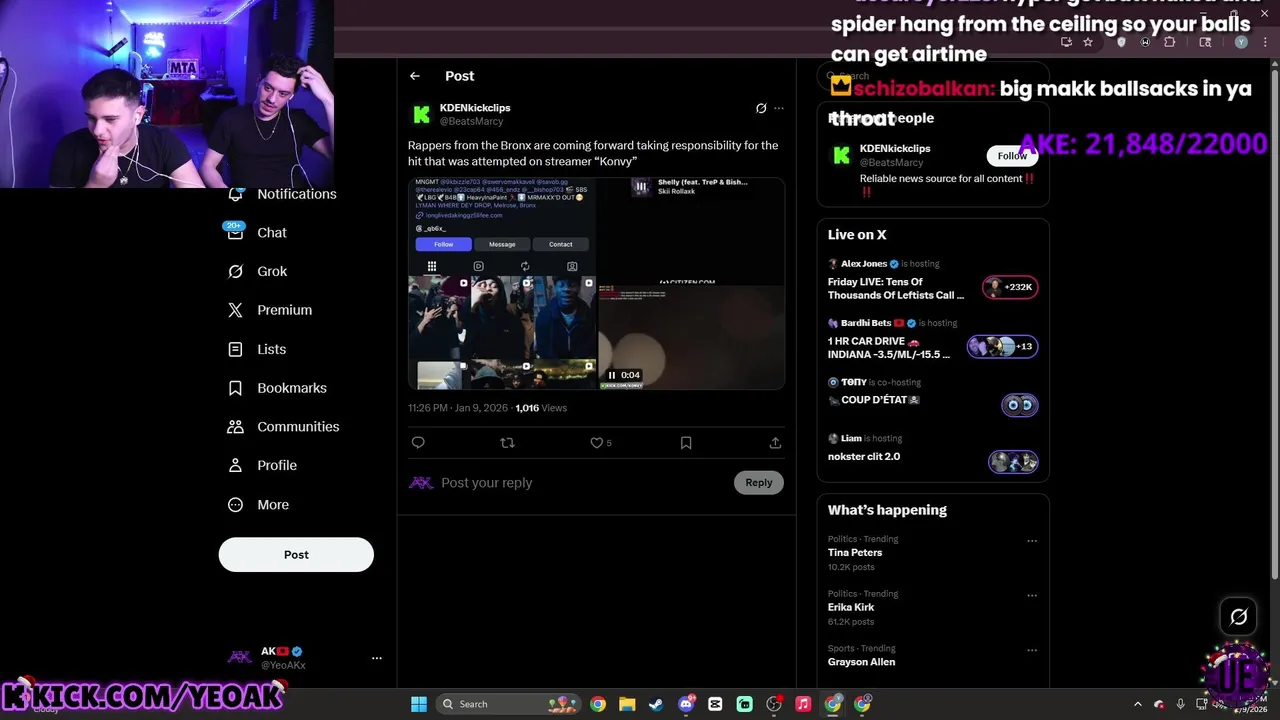Viewport: 1280px width, 720px height.
Task: Open the COUP D'ÉTAT live space
Action: pos(874,400)
